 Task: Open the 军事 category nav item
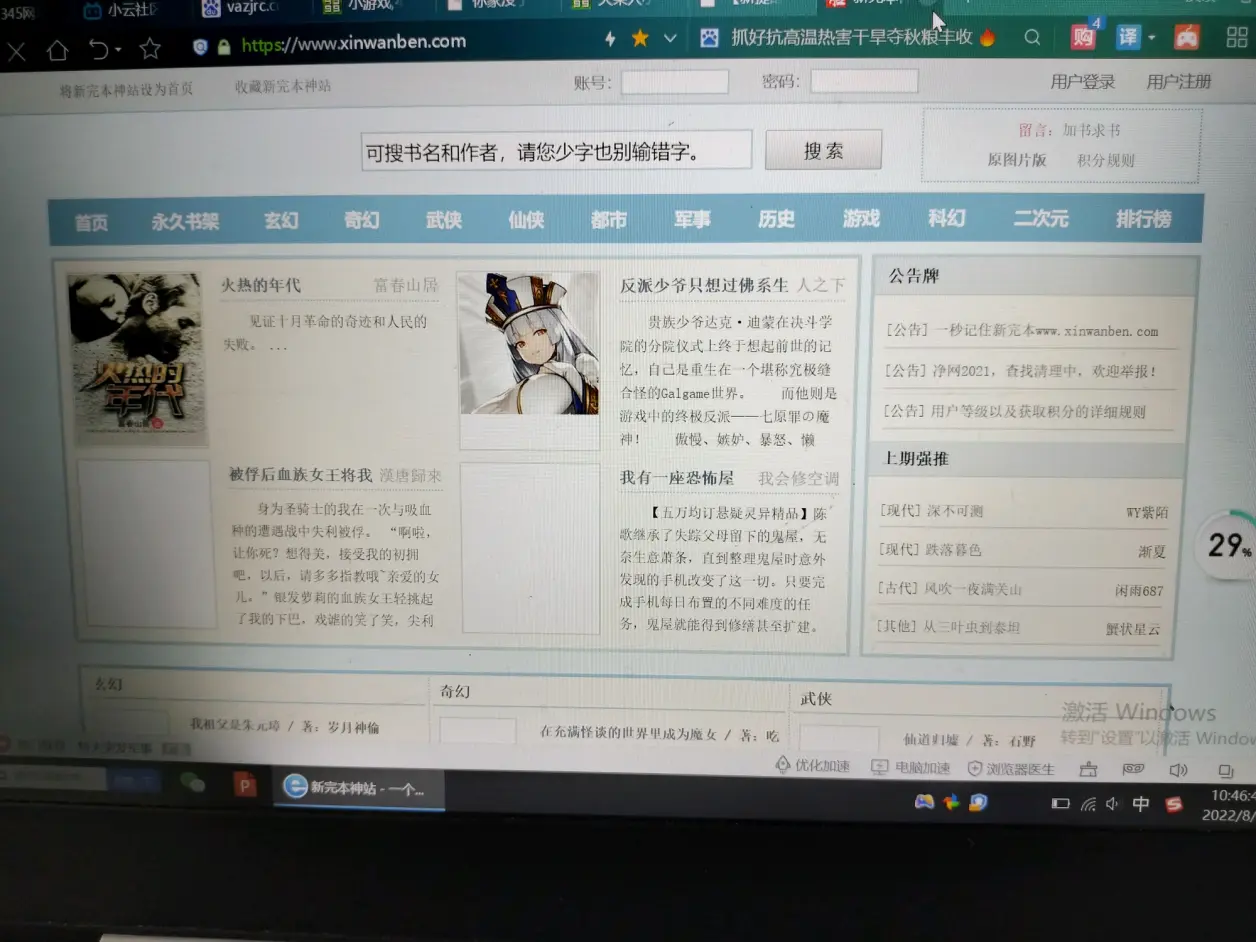click(x=692, y=218)
